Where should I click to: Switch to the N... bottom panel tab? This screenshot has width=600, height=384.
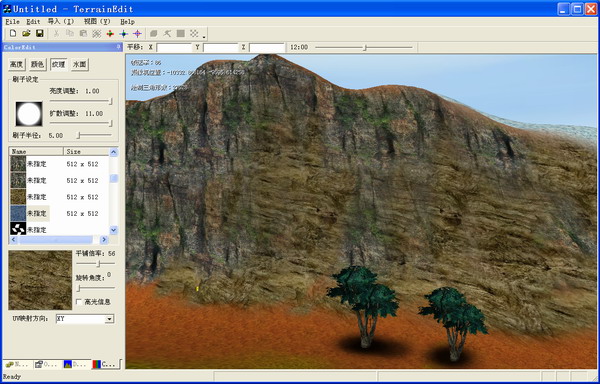coord(17,364)
